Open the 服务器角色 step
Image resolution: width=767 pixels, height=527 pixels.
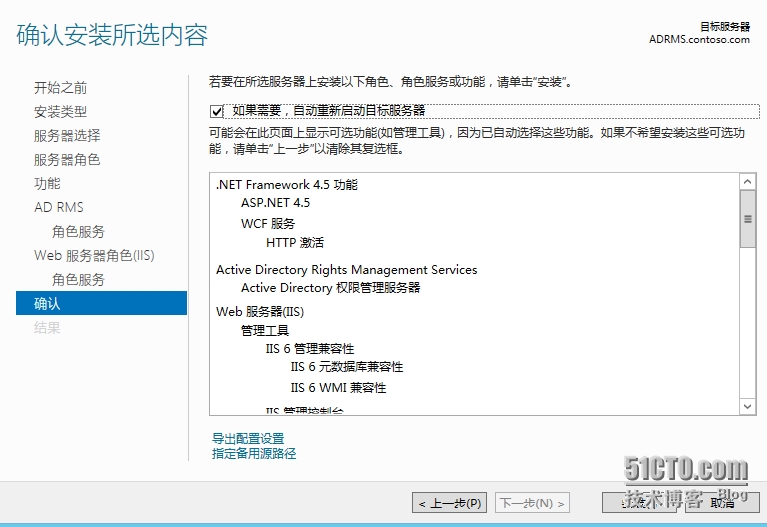[67, 160]
